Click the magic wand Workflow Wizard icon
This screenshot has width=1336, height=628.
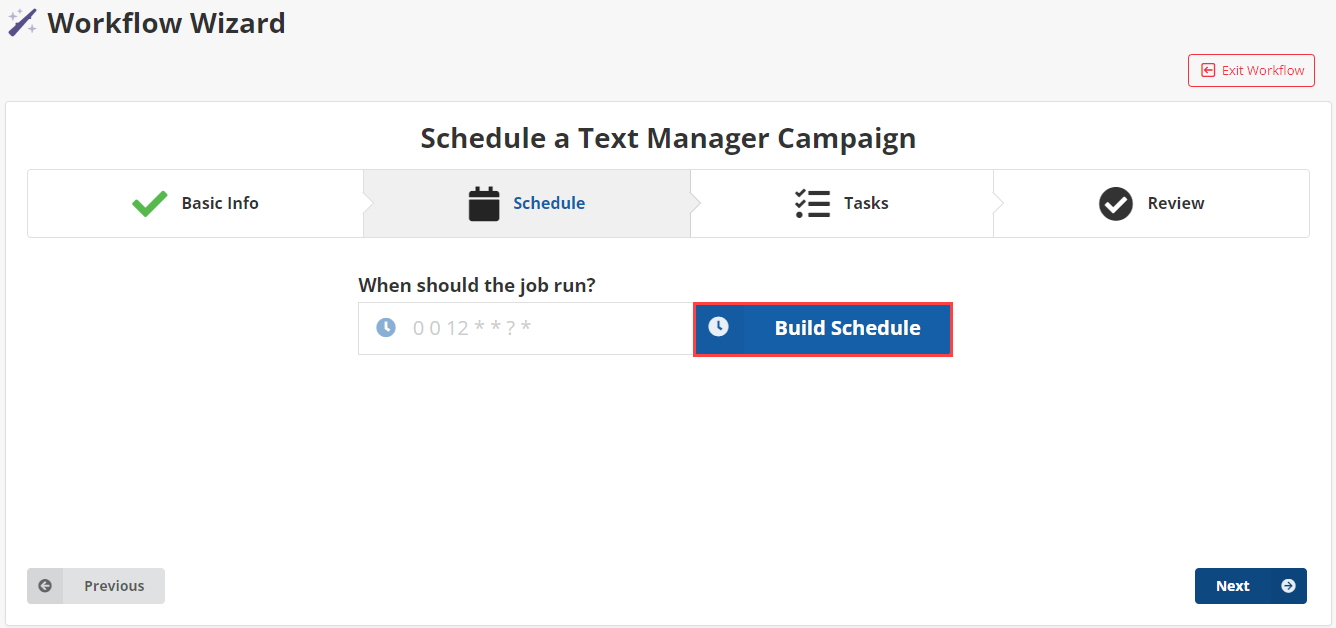pyautogui.click(x=22, y=22)
